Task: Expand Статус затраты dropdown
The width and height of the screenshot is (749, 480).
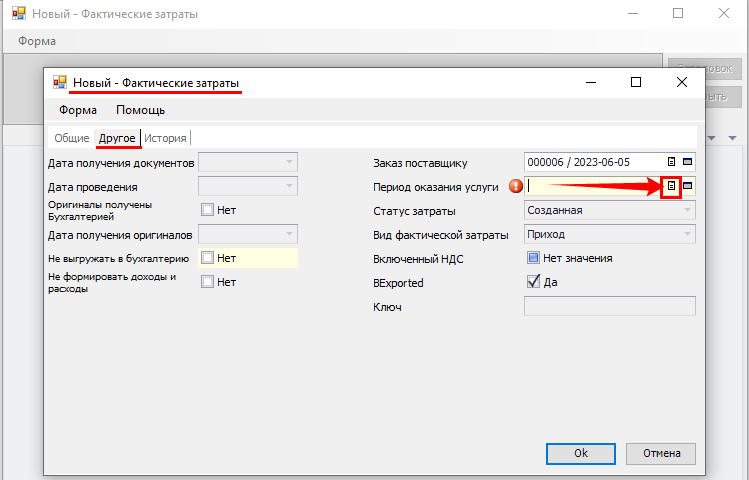Action: [x=687, y=210]
